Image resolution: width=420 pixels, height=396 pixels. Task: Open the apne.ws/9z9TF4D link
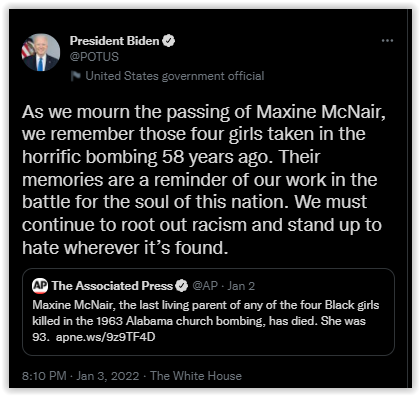click(106, 337)
